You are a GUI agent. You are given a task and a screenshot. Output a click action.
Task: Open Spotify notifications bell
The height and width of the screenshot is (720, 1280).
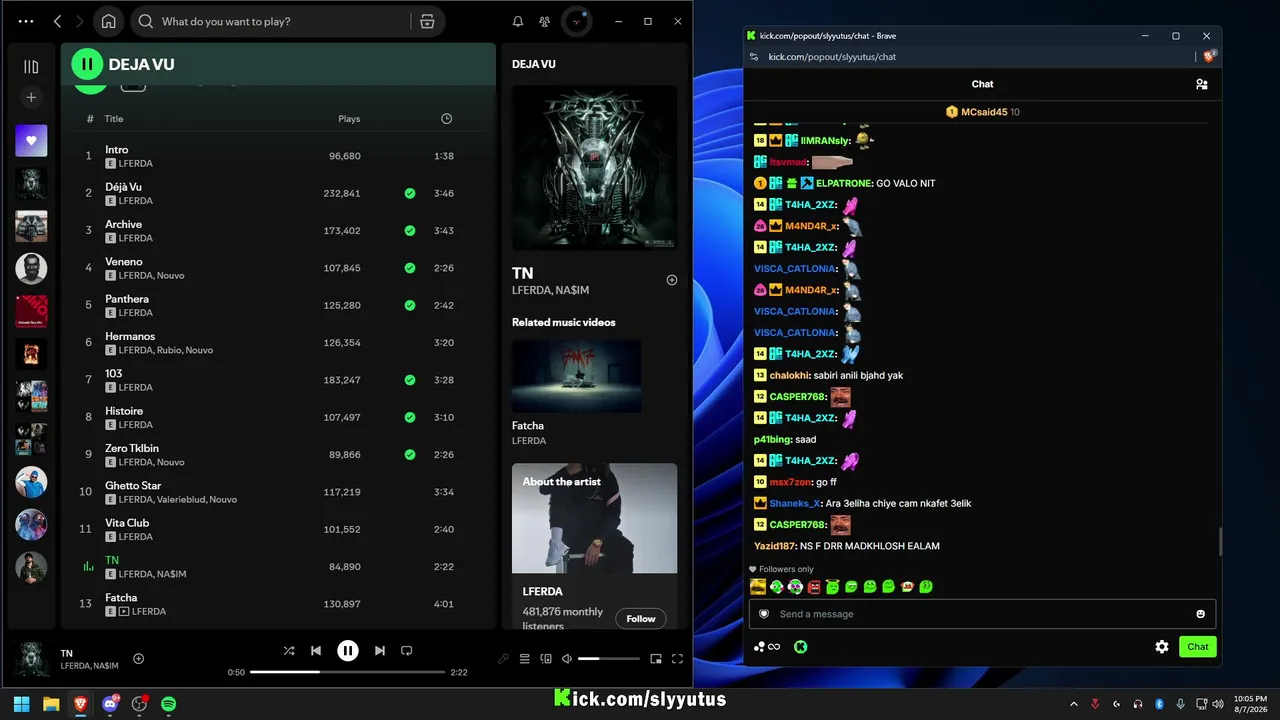(518, 21)
